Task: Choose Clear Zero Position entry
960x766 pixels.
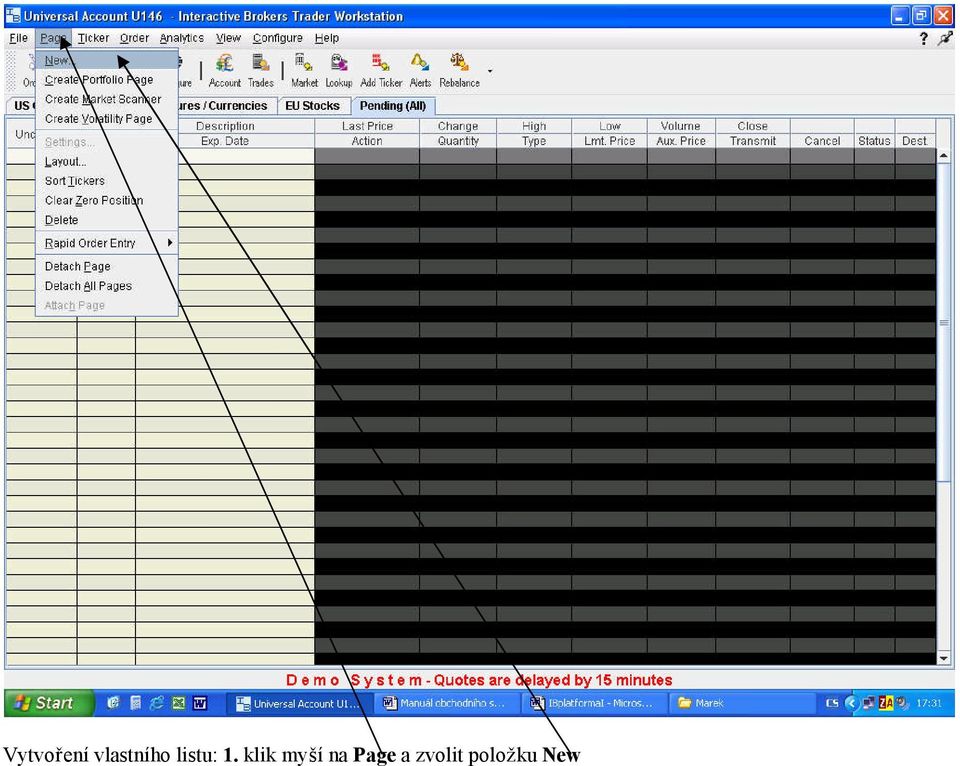Action: [107, 201]
